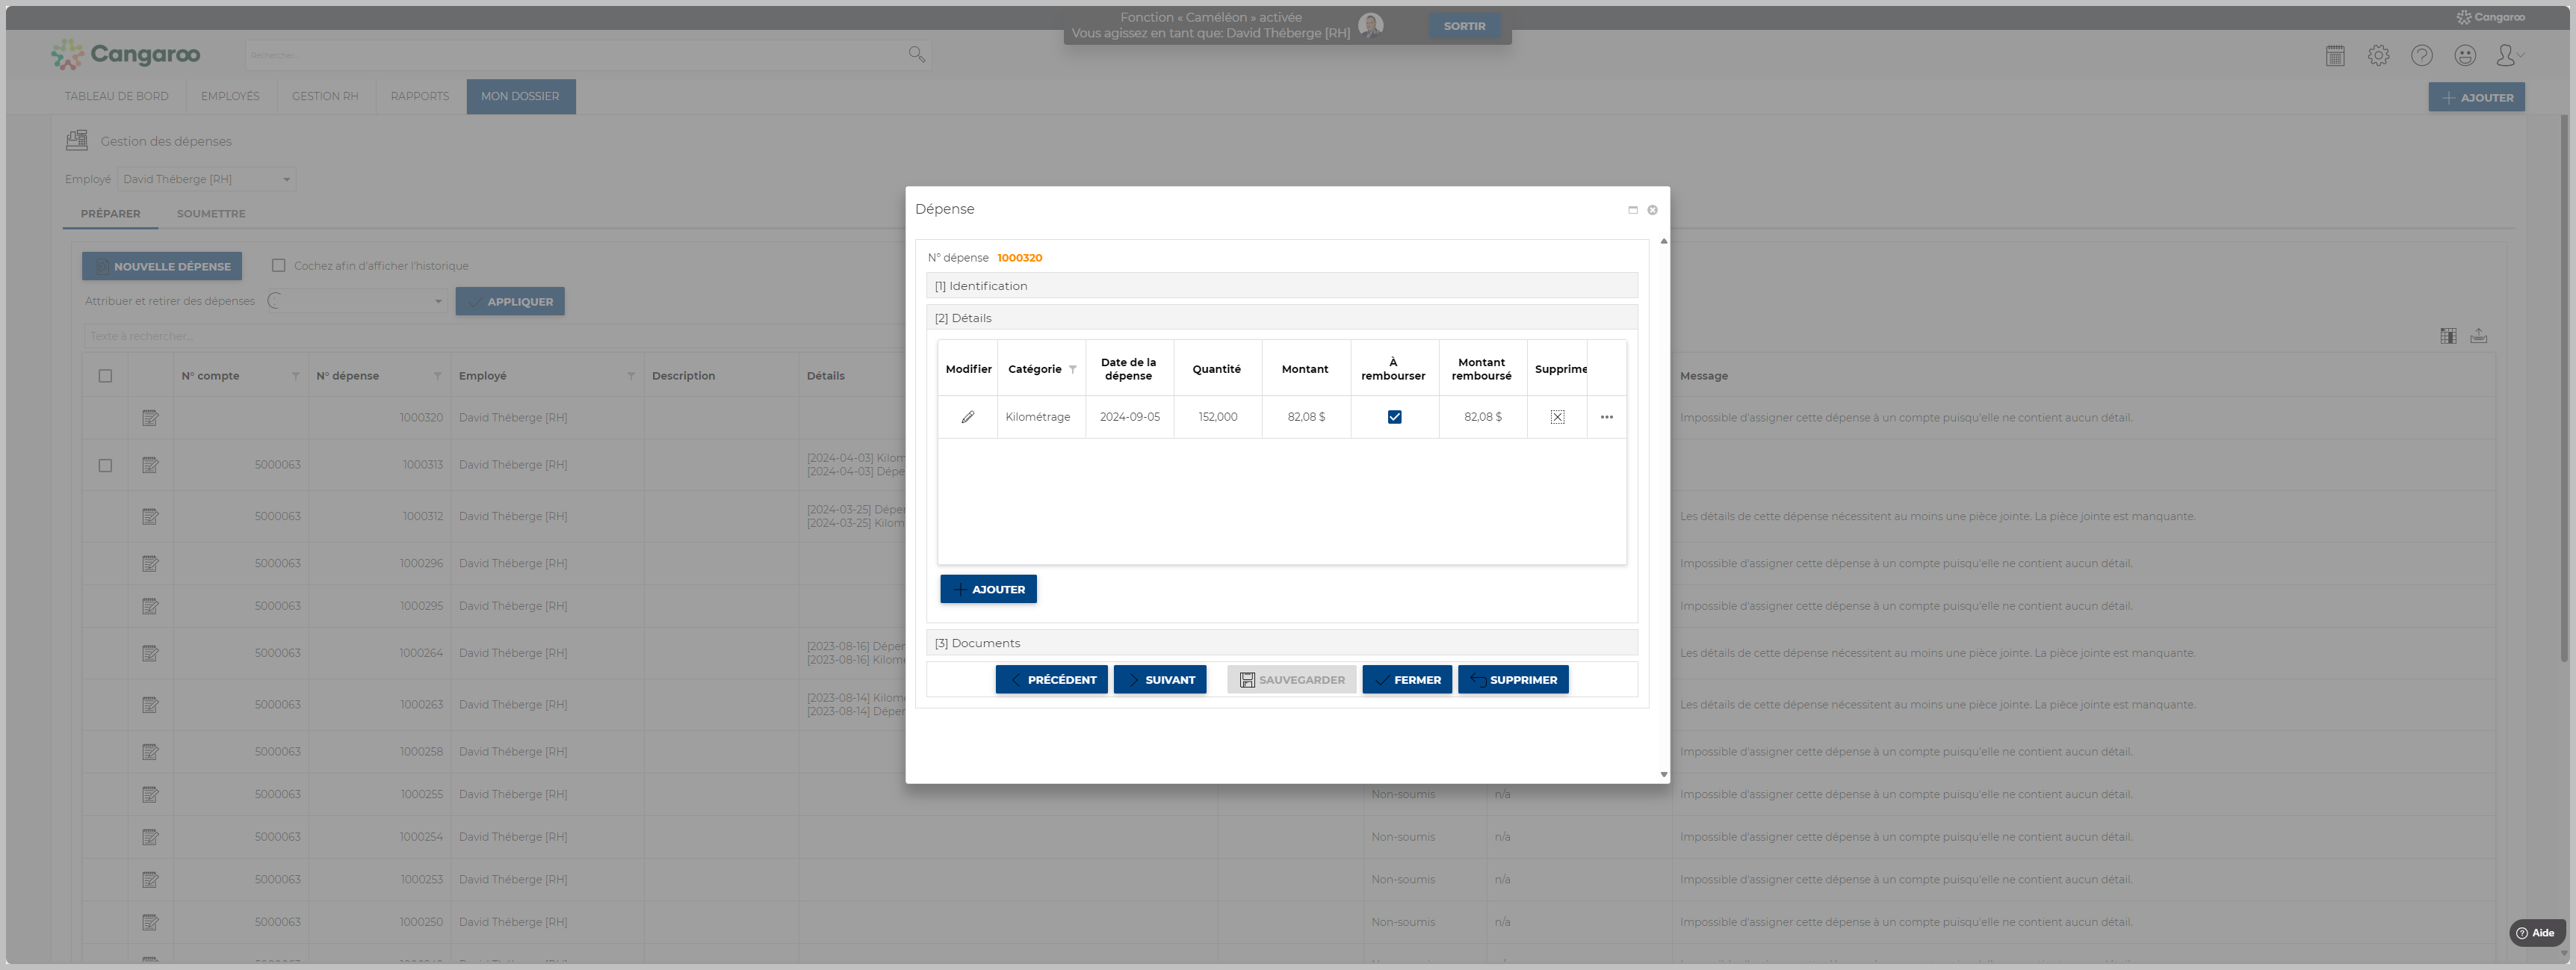Switch to the SOUMETTRE tab

coord(211,214)
